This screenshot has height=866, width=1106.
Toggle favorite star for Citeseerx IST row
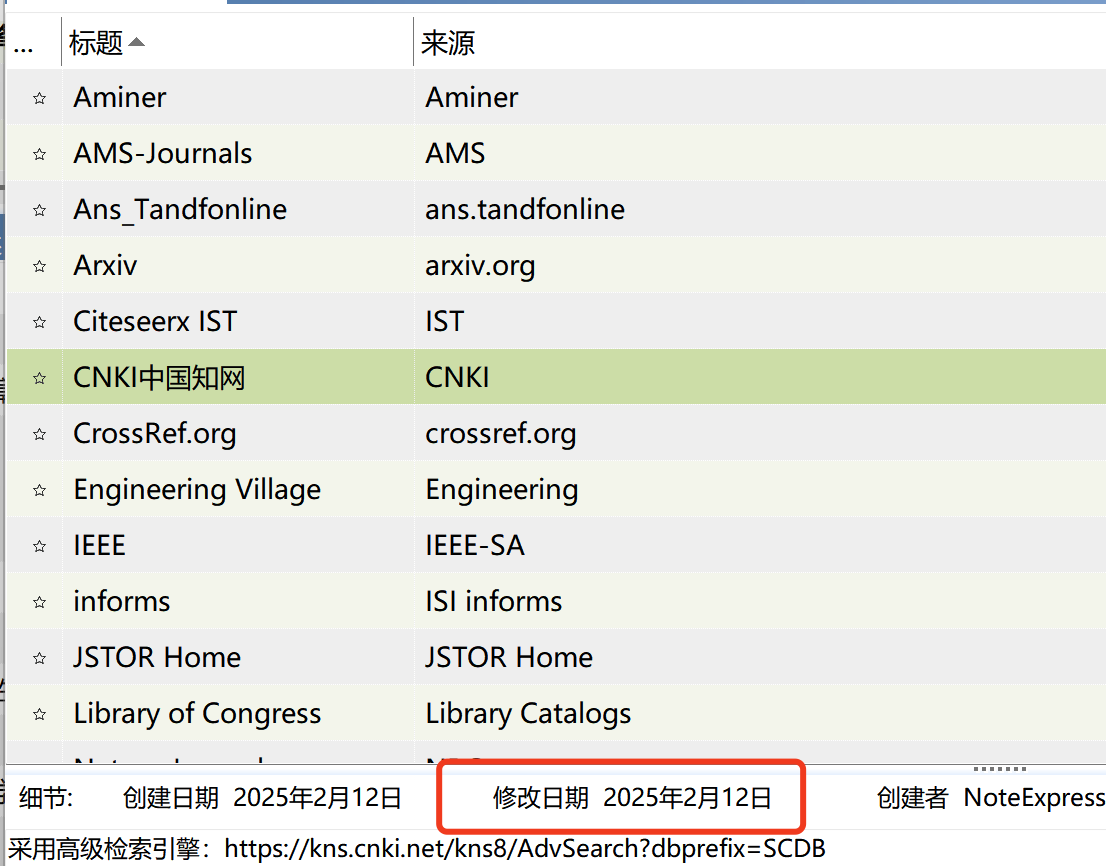point(40,322)
